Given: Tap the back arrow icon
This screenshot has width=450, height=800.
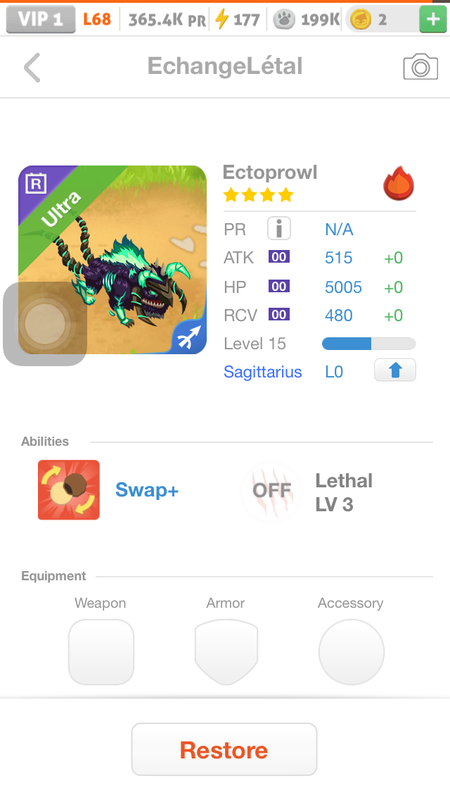Looking at the screenshot, I should point(32,67).
